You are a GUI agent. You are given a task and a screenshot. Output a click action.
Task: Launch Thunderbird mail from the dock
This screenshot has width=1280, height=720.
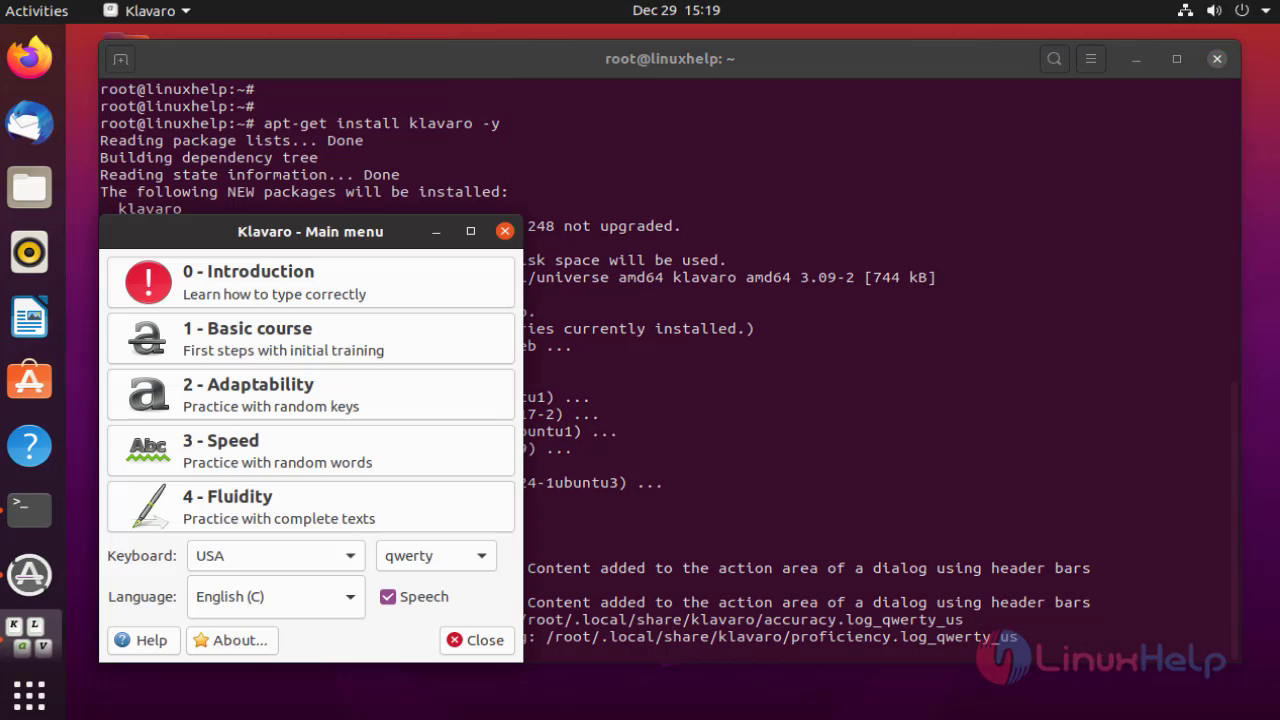(29, 123)
